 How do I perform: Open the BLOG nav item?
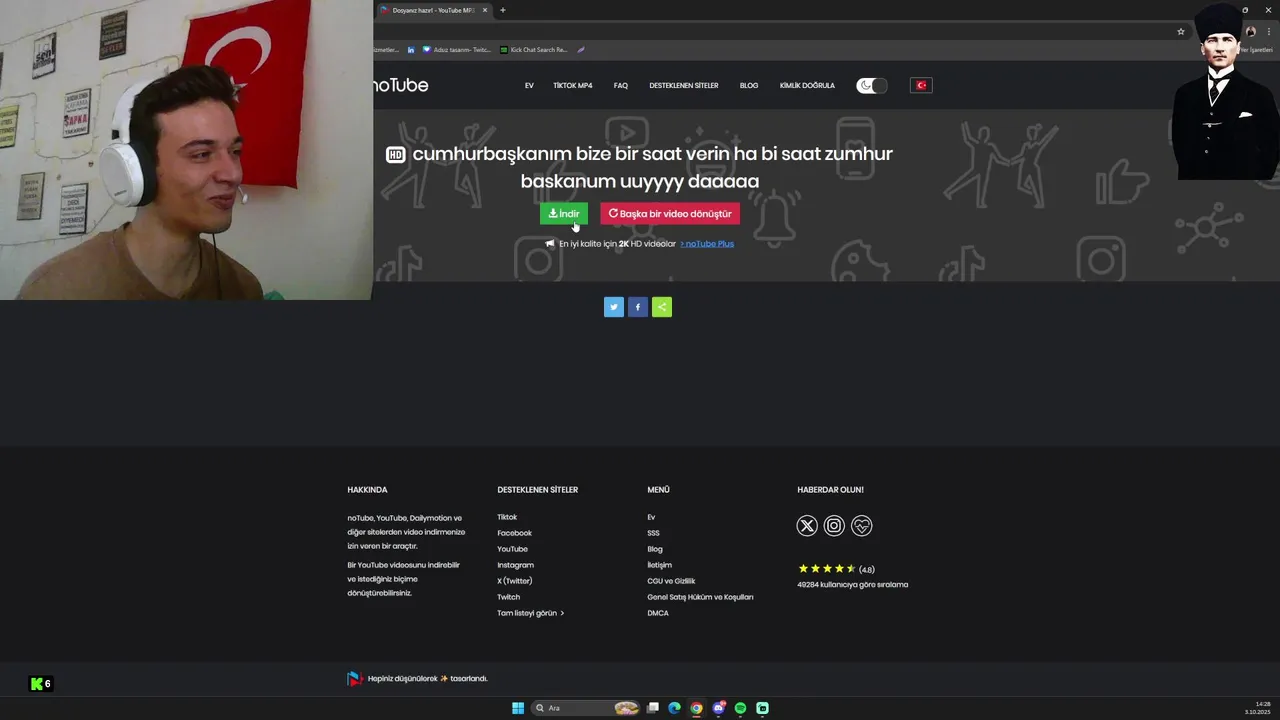click(749, 86)
